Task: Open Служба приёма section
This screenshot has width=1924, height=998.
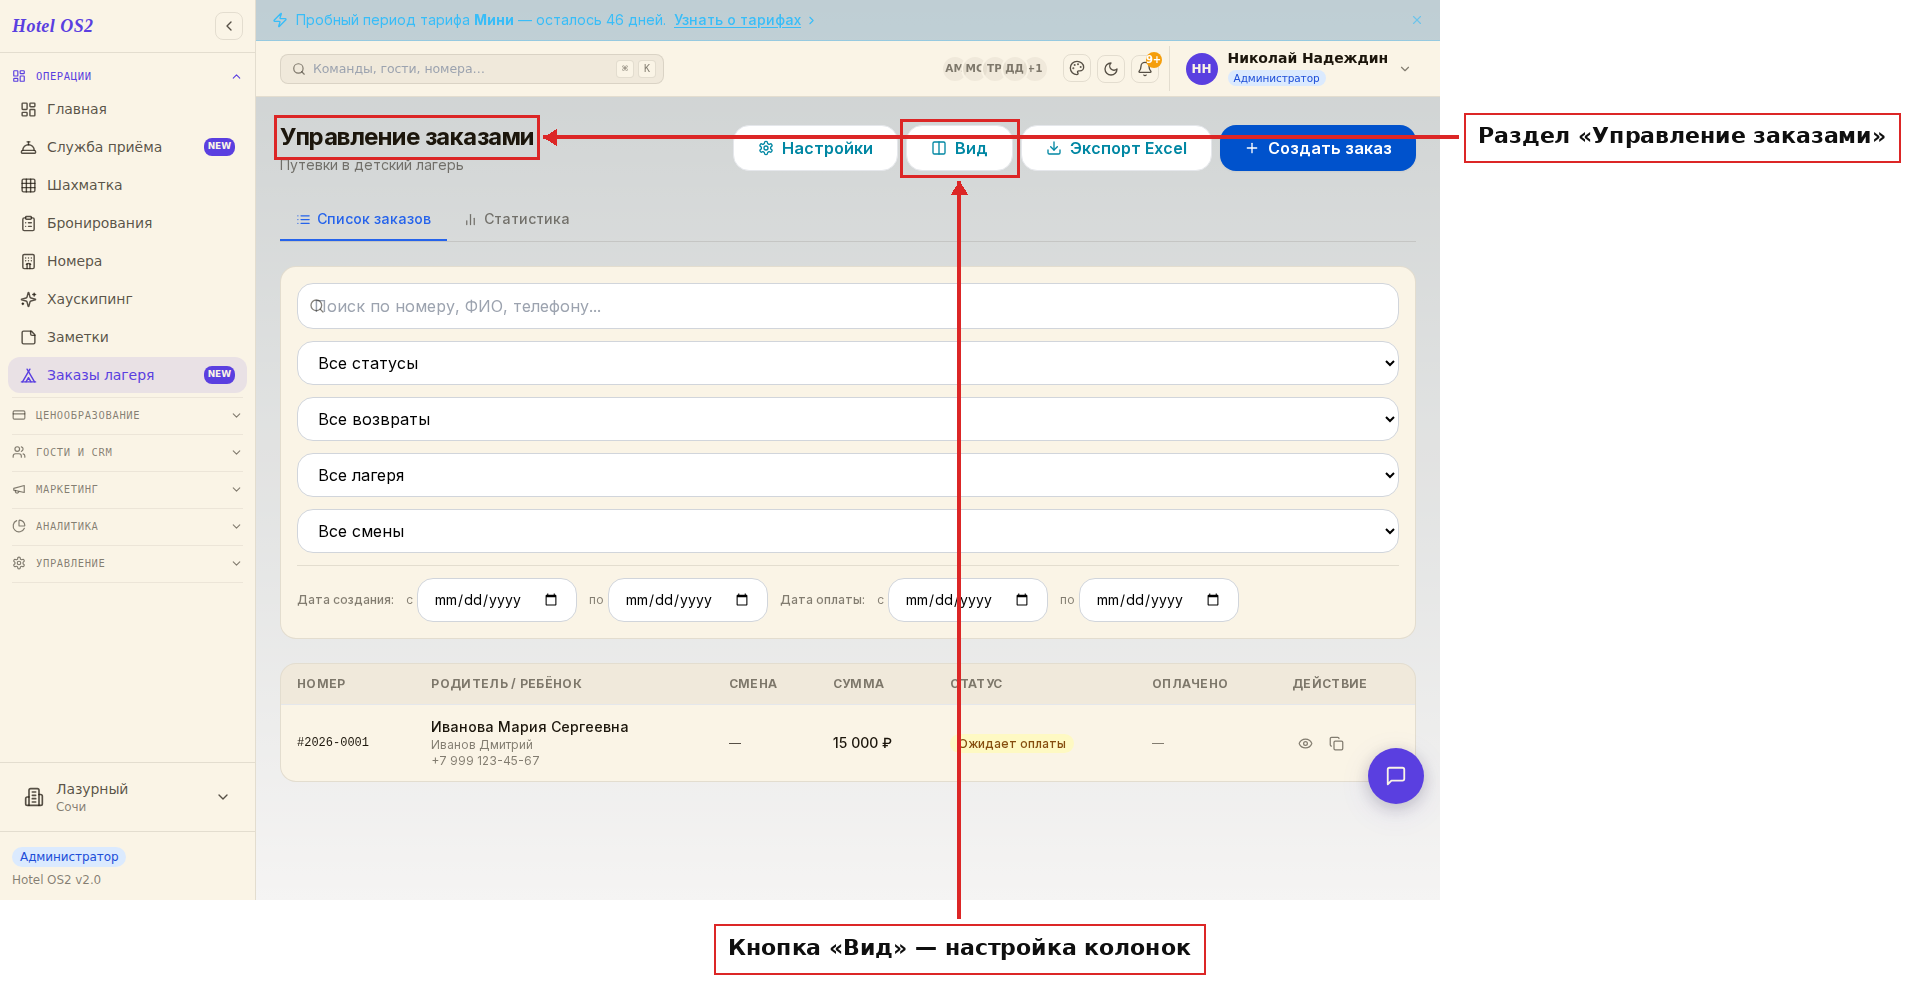Action: (x=127, y=147)
